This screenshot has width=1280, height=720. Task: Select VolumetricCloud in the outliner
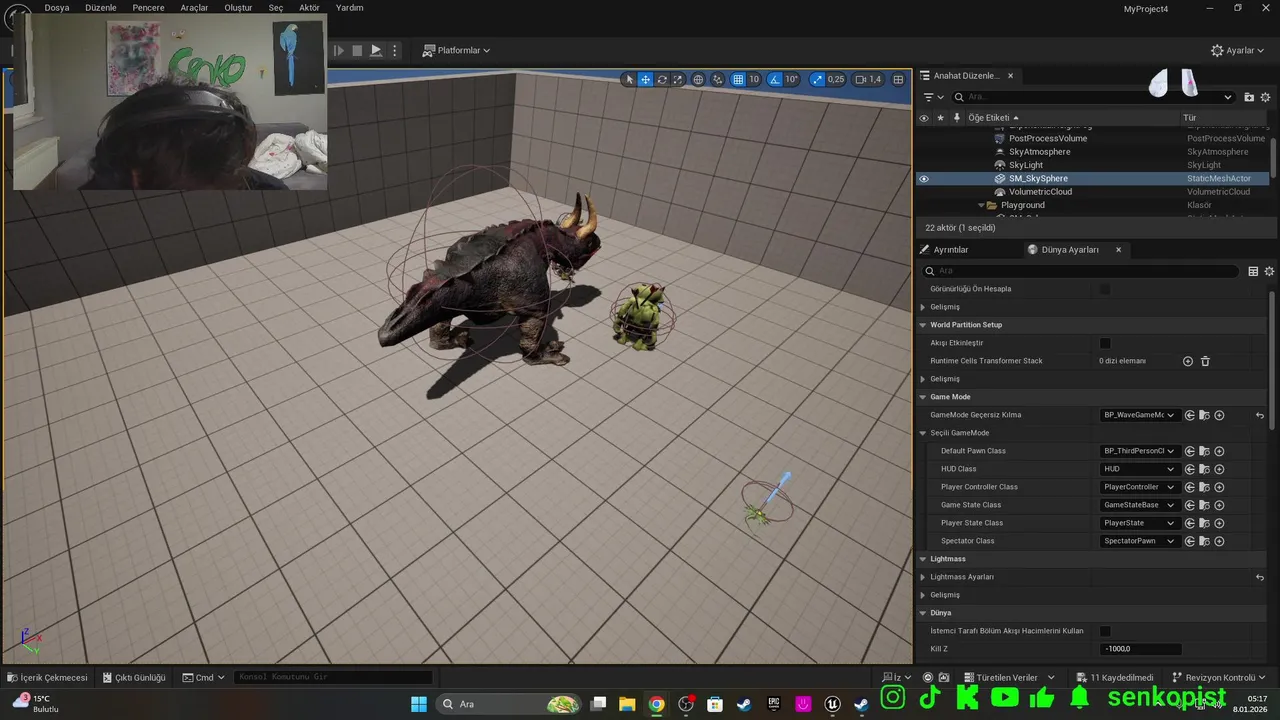[1040, 192]
